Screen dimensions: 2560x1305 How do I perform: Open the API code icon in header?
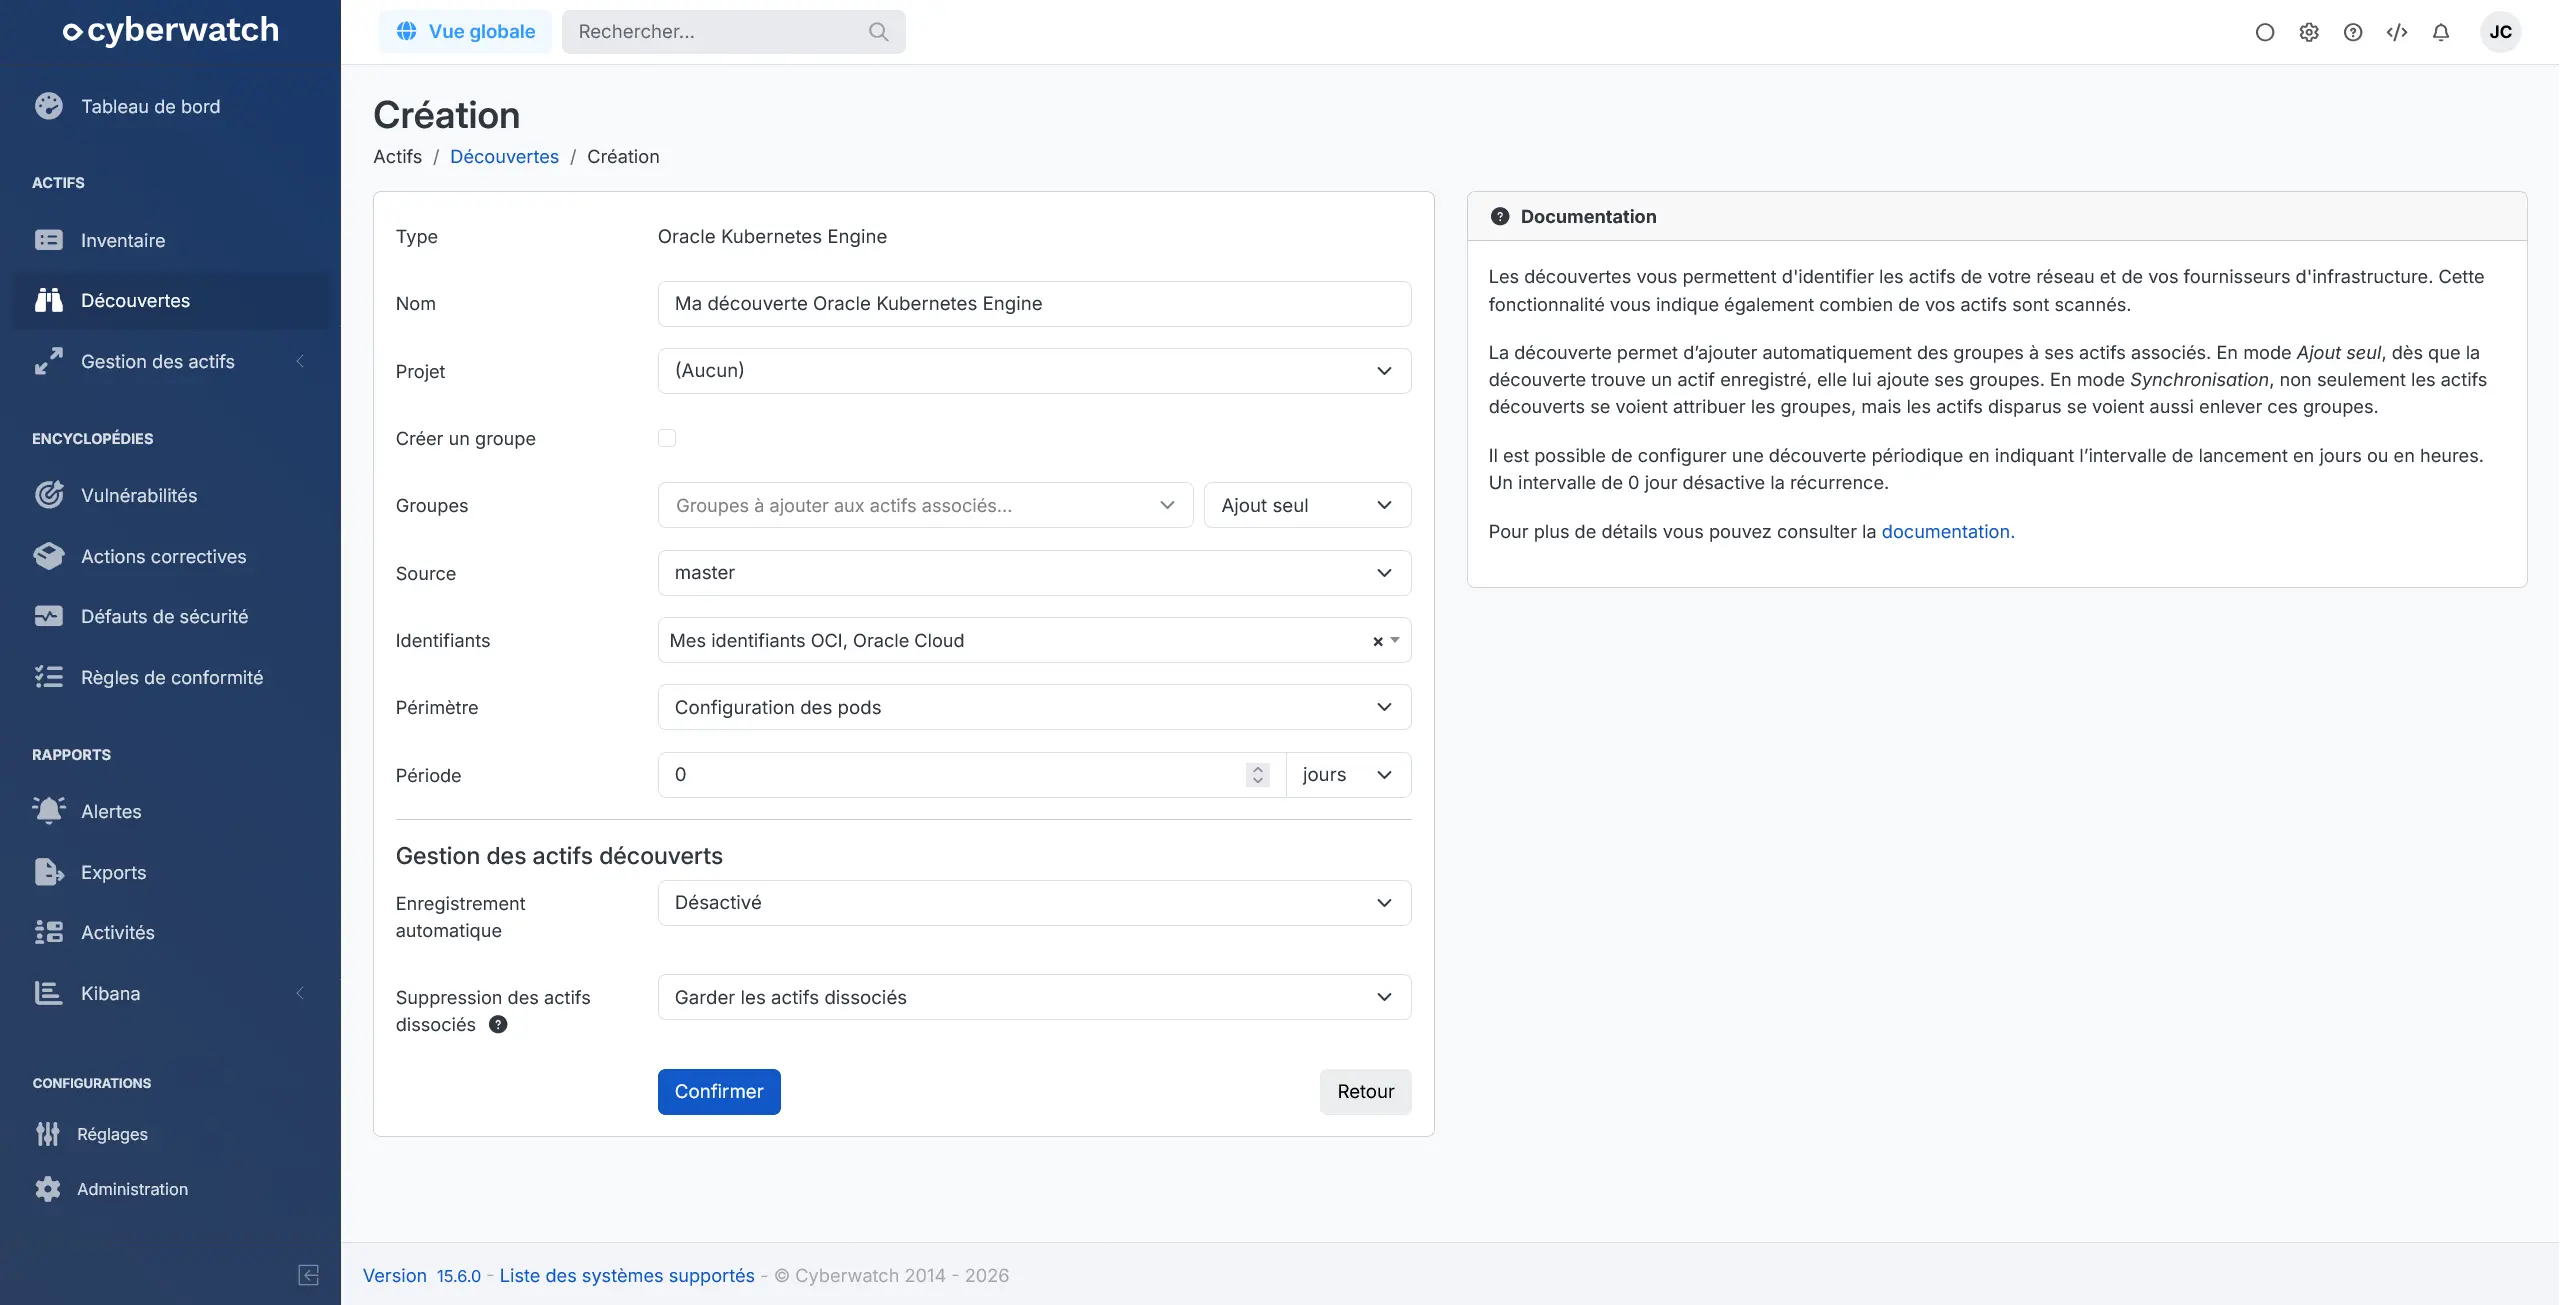(x=2396, y=32)
